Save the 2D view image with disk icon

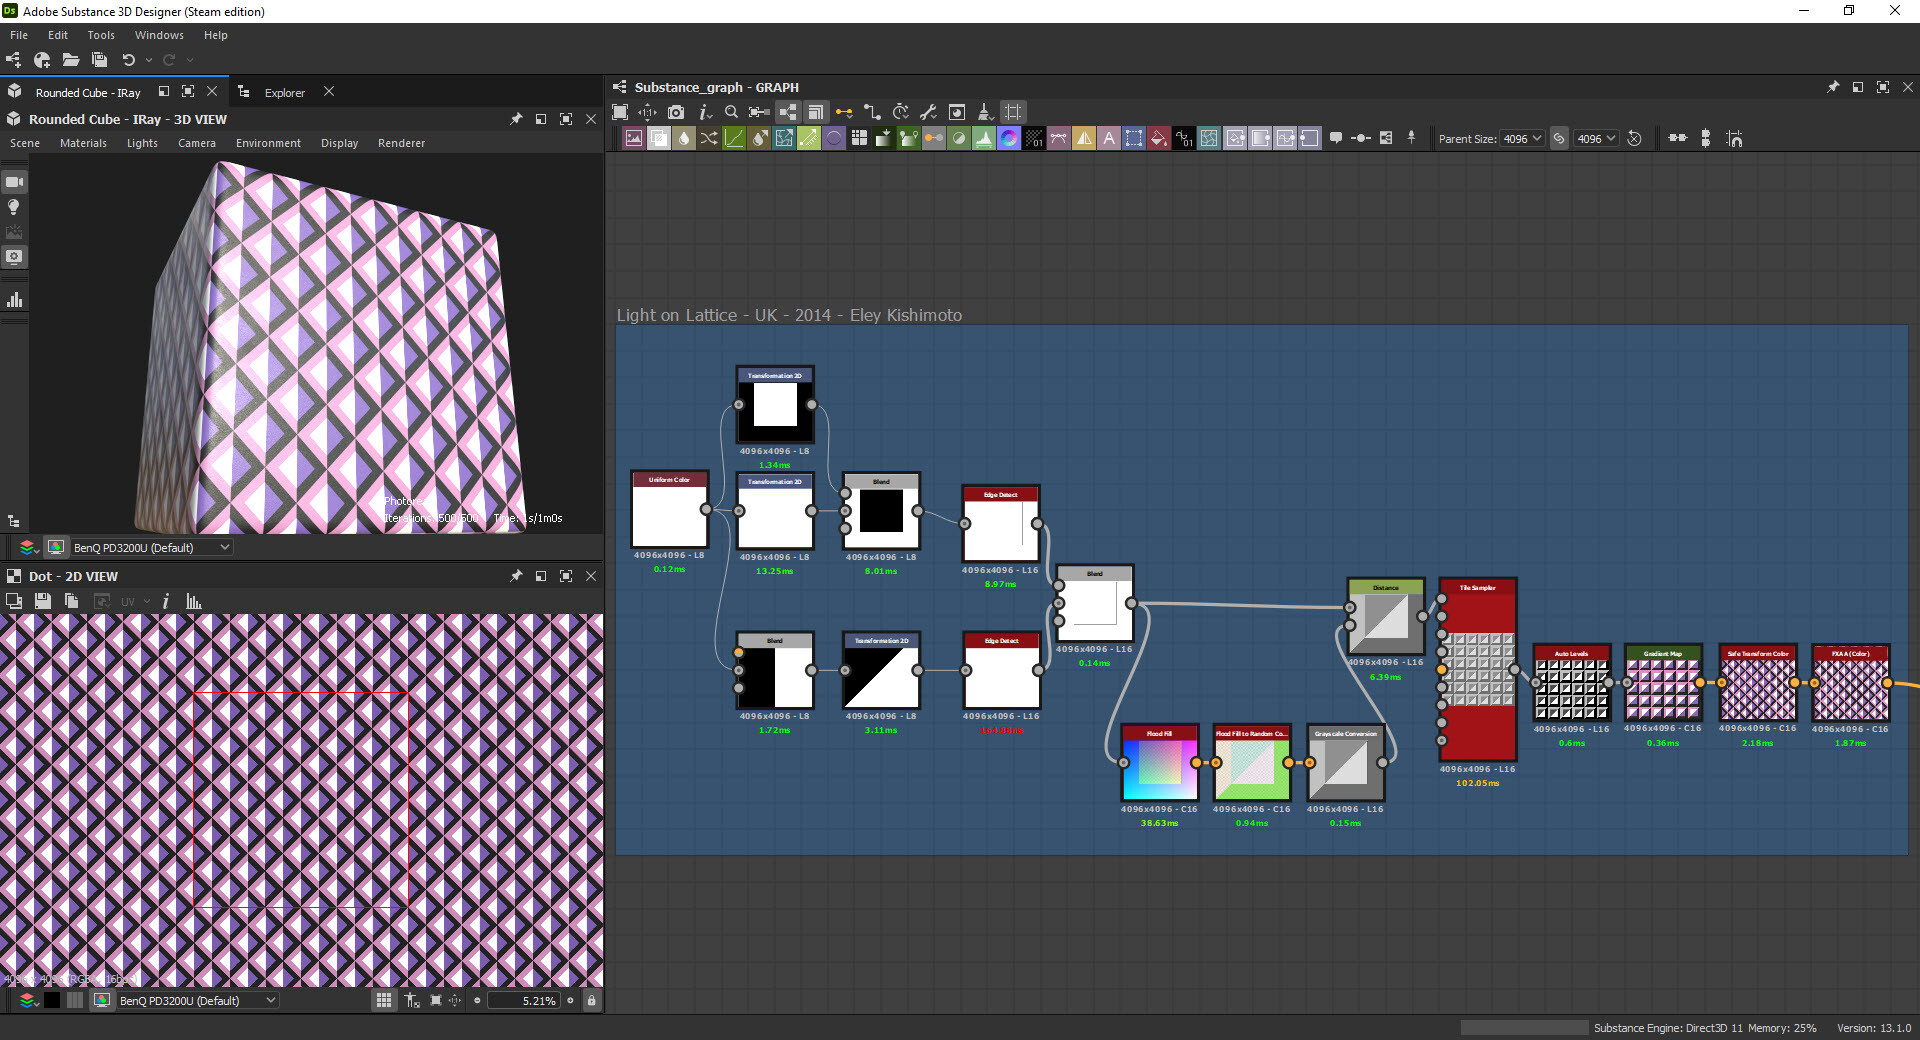click(42, 601)
